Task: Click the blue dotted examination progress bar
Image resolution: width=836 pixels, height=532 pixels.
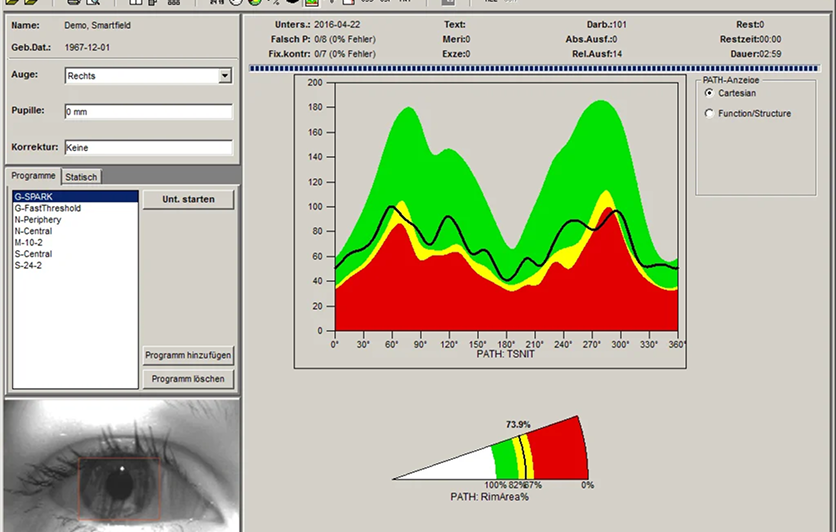Action: (534, 68)
